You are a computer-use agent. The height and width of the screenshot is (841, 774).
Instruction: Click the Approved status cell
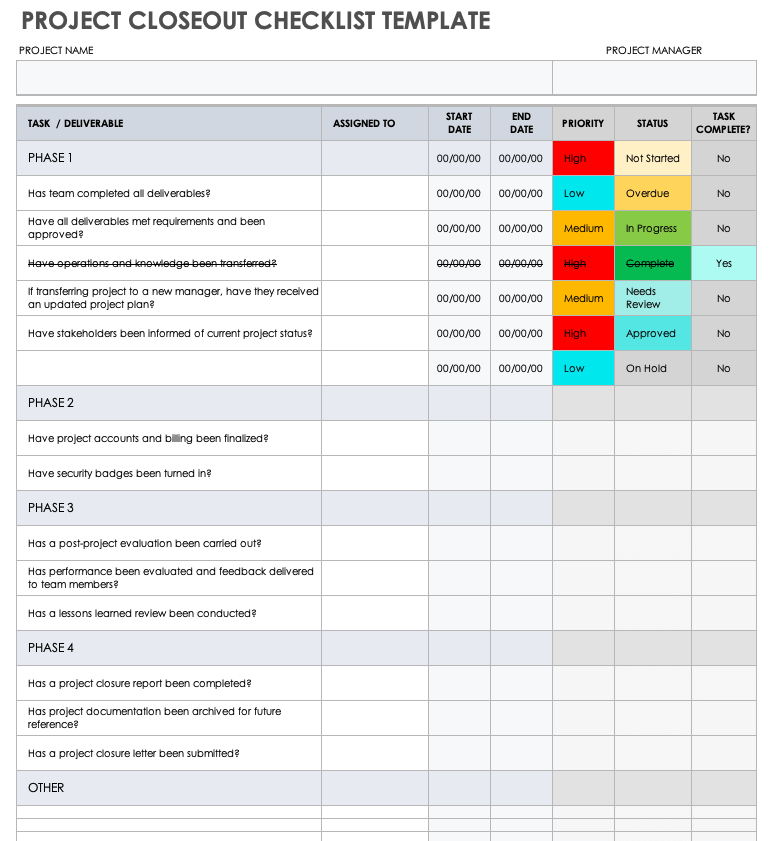[652, 333]
